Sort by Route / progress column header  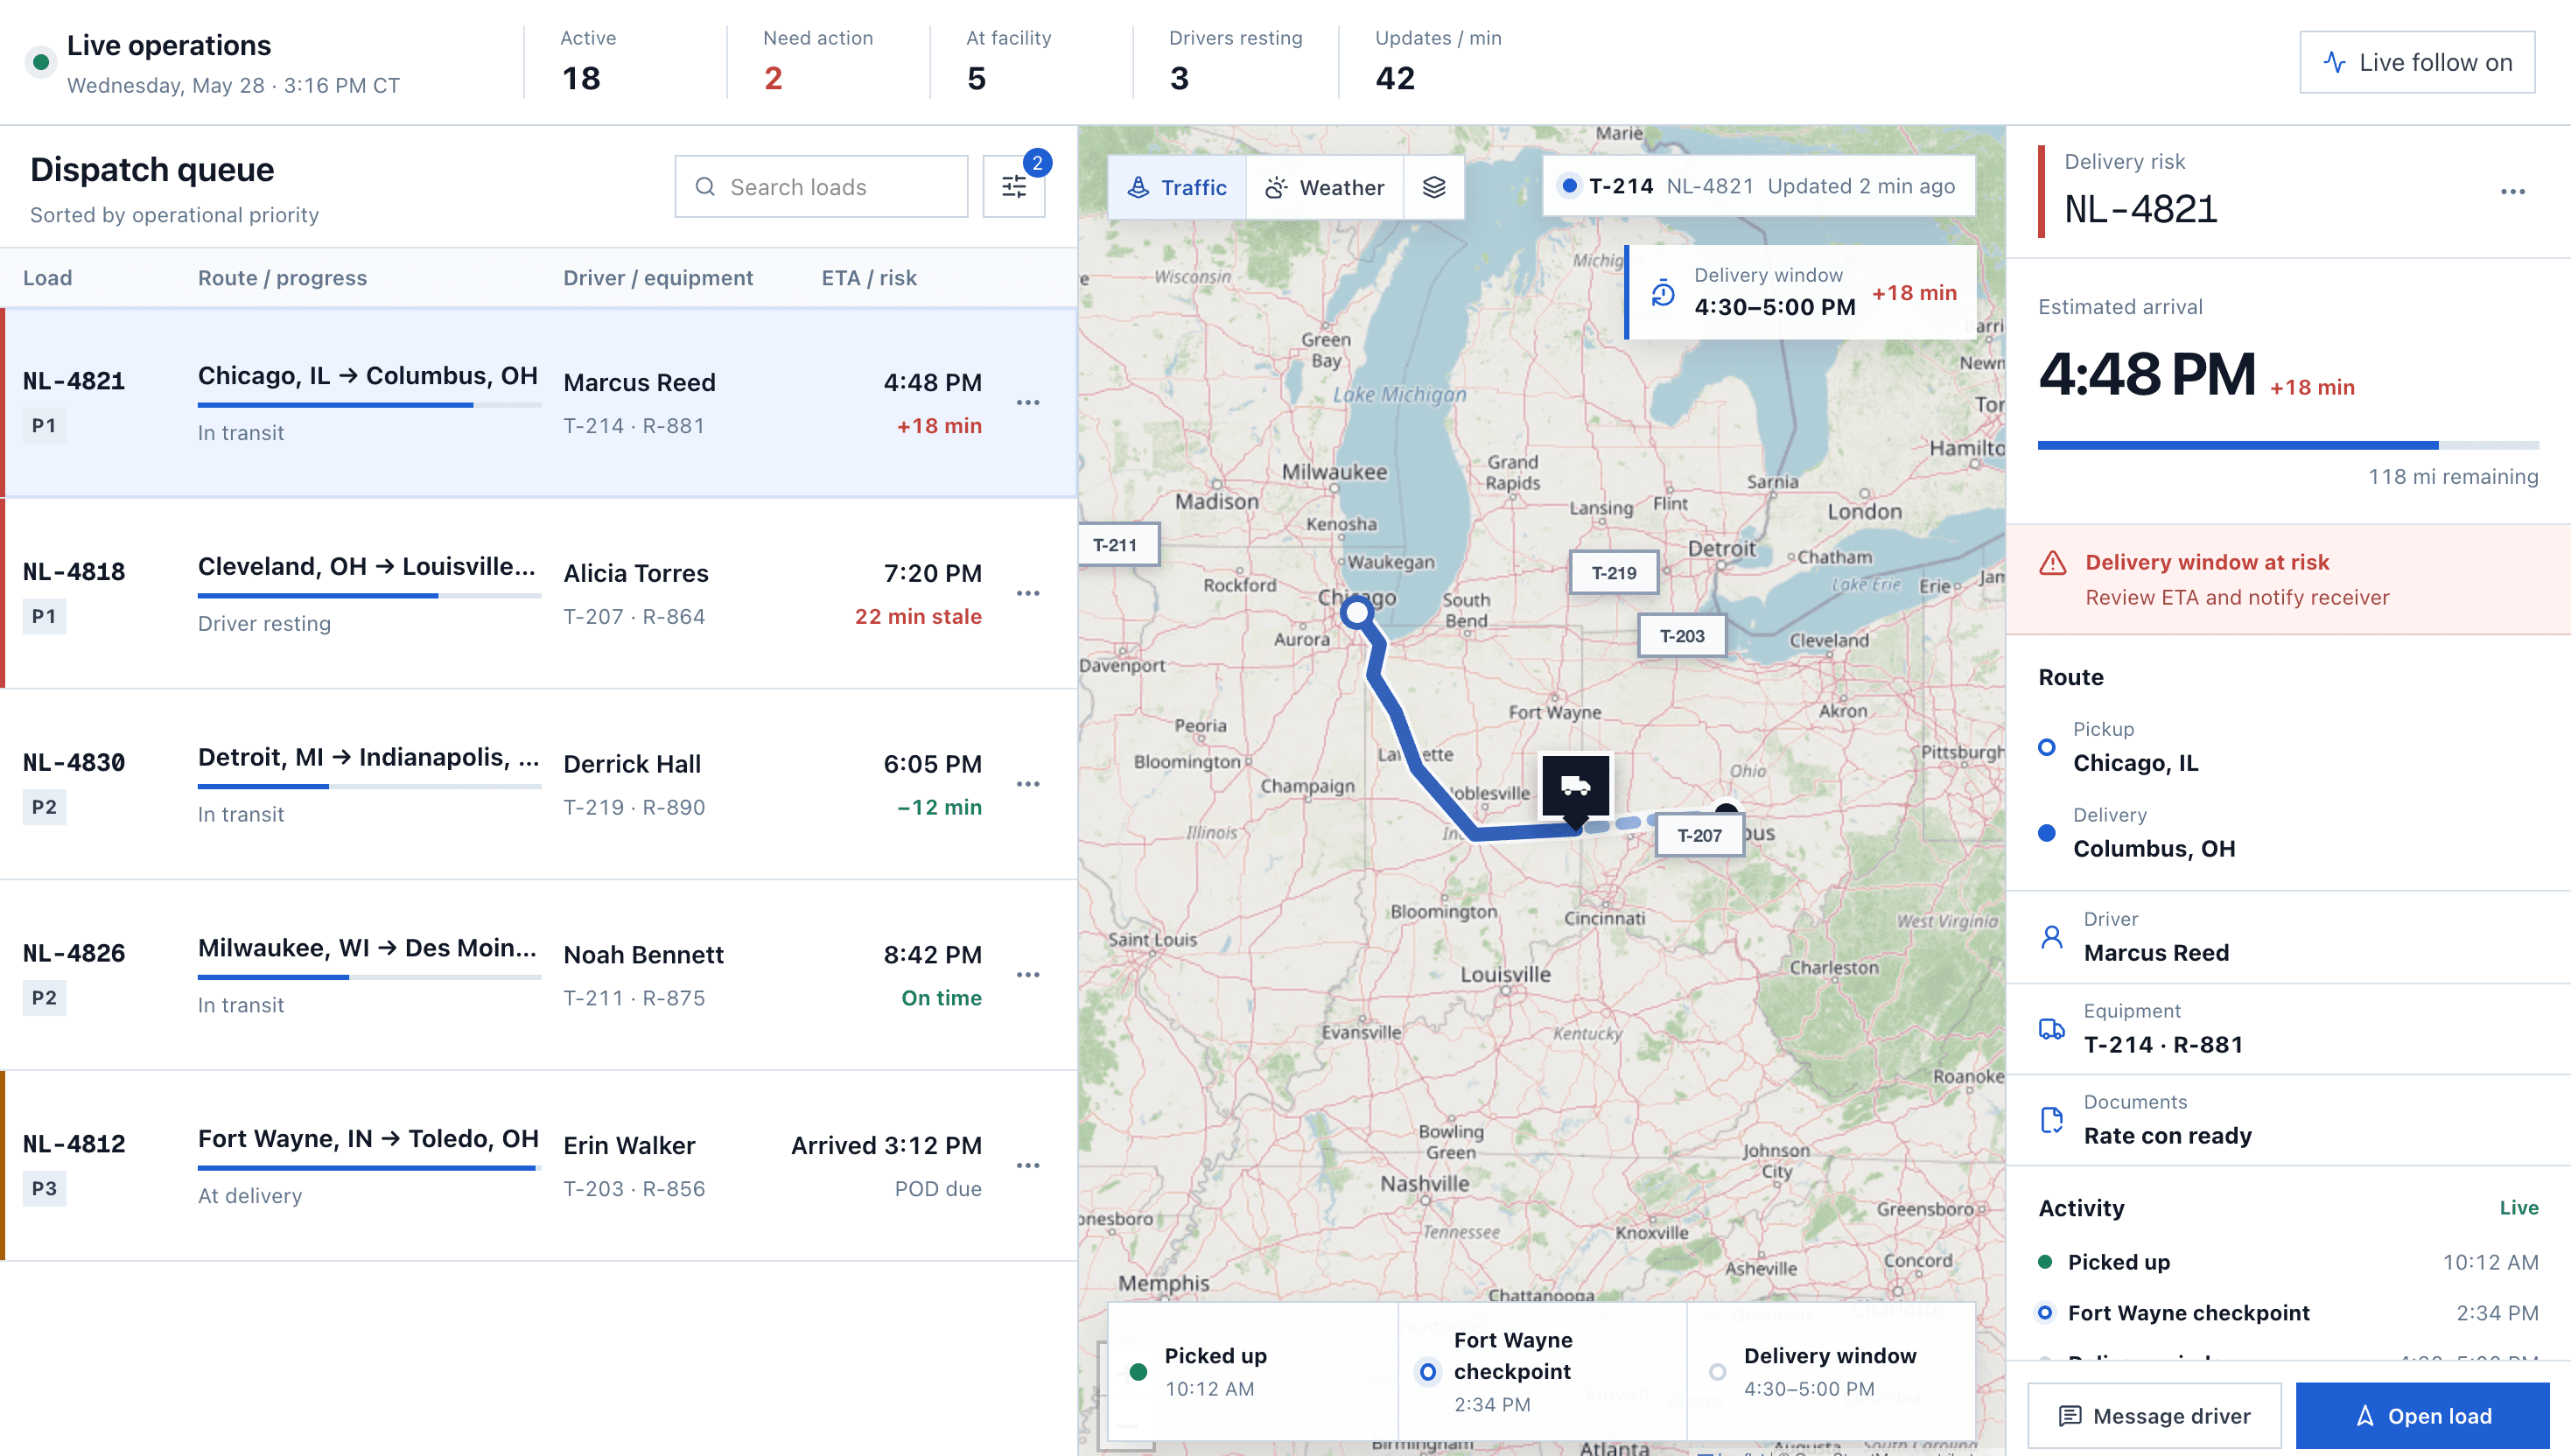[282, 278]
